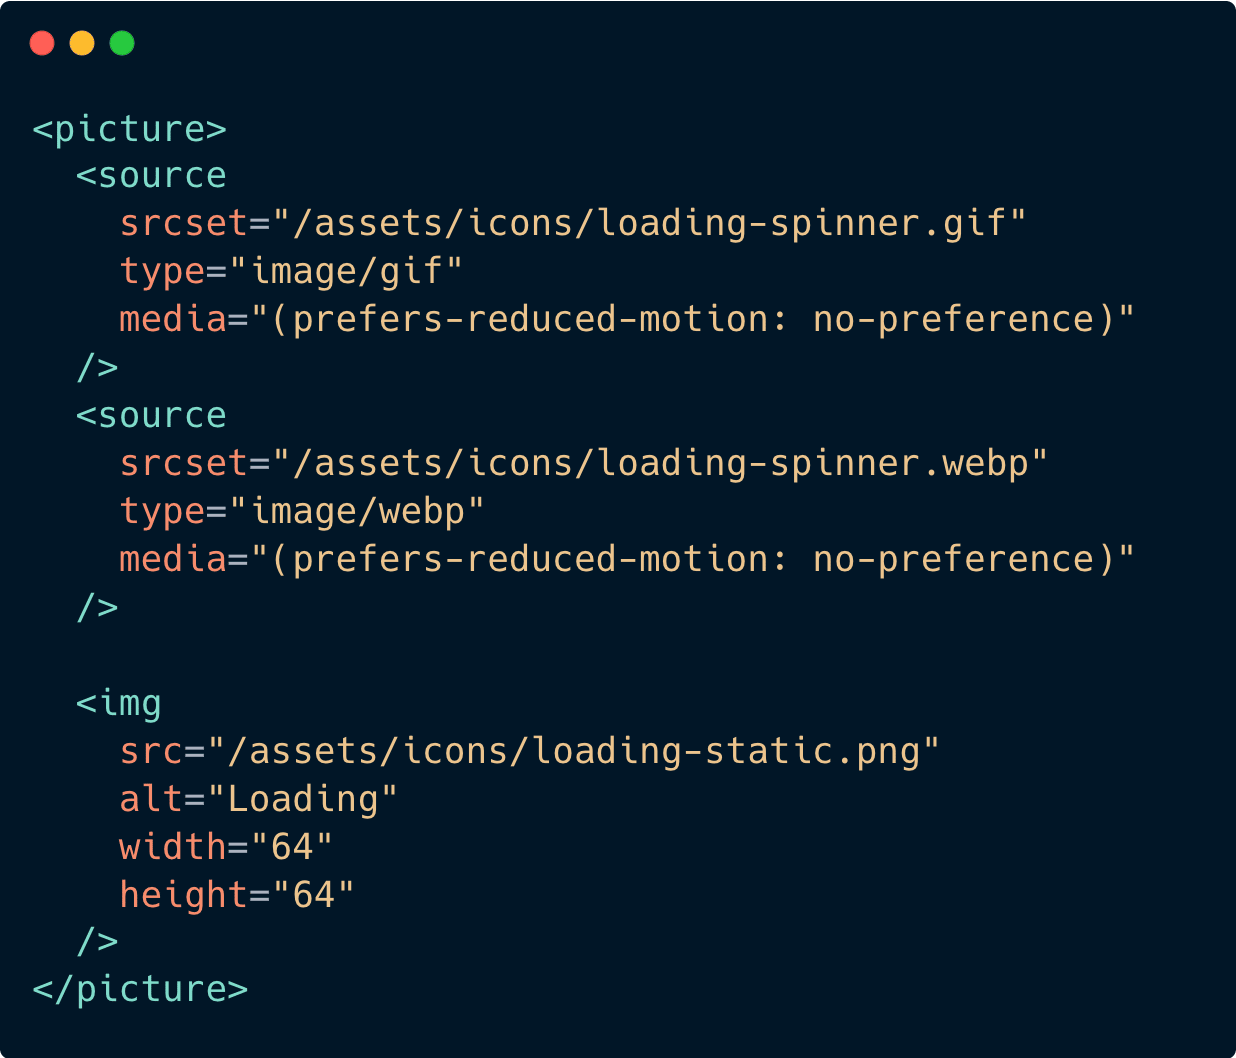Click the yellow minimize window dot
This screenshot has width=1236, height=1058.
point(82,43)
